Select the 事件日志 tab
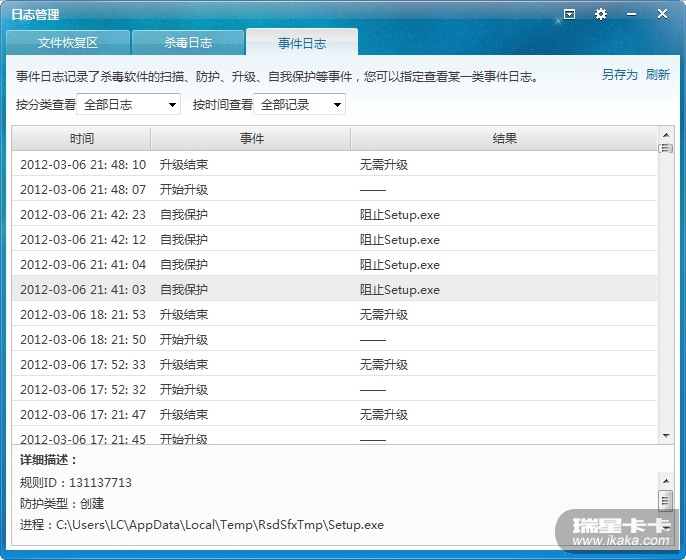Image resolution: width=686 pixels, height=560 pixels. click(x=302, y=42)
